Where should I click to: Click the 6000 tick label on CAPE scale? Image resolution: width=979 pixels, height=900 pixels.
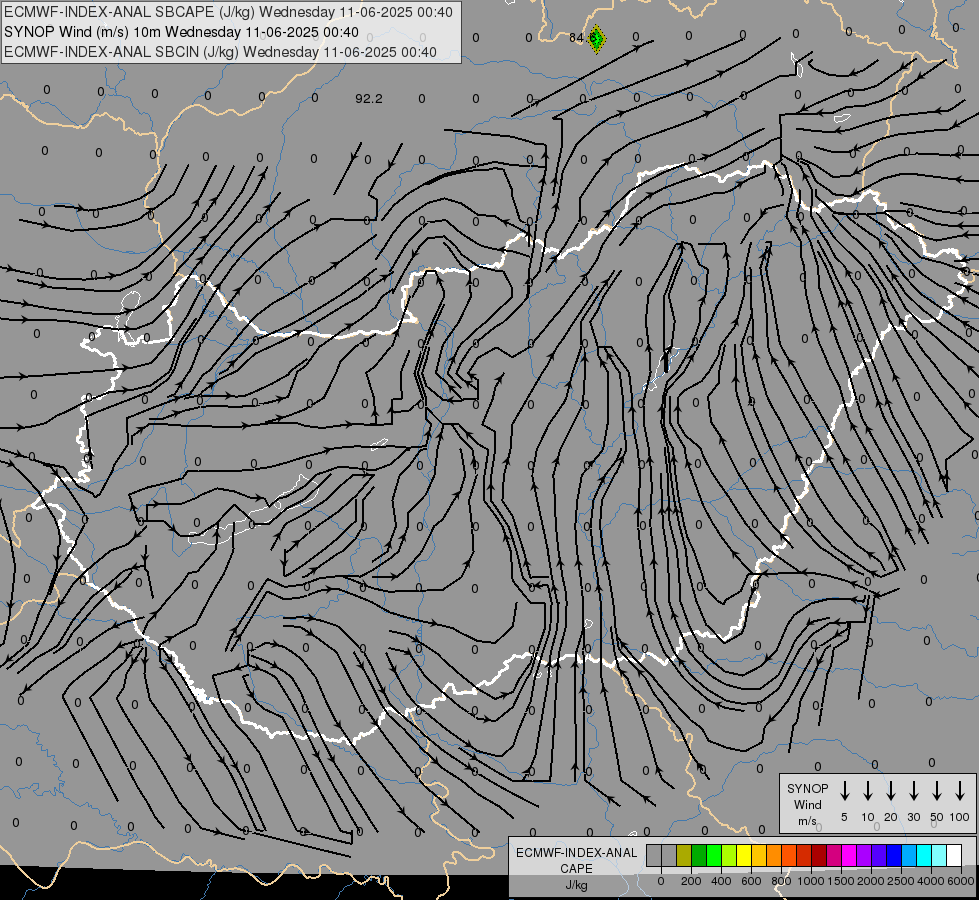[961, 881]
